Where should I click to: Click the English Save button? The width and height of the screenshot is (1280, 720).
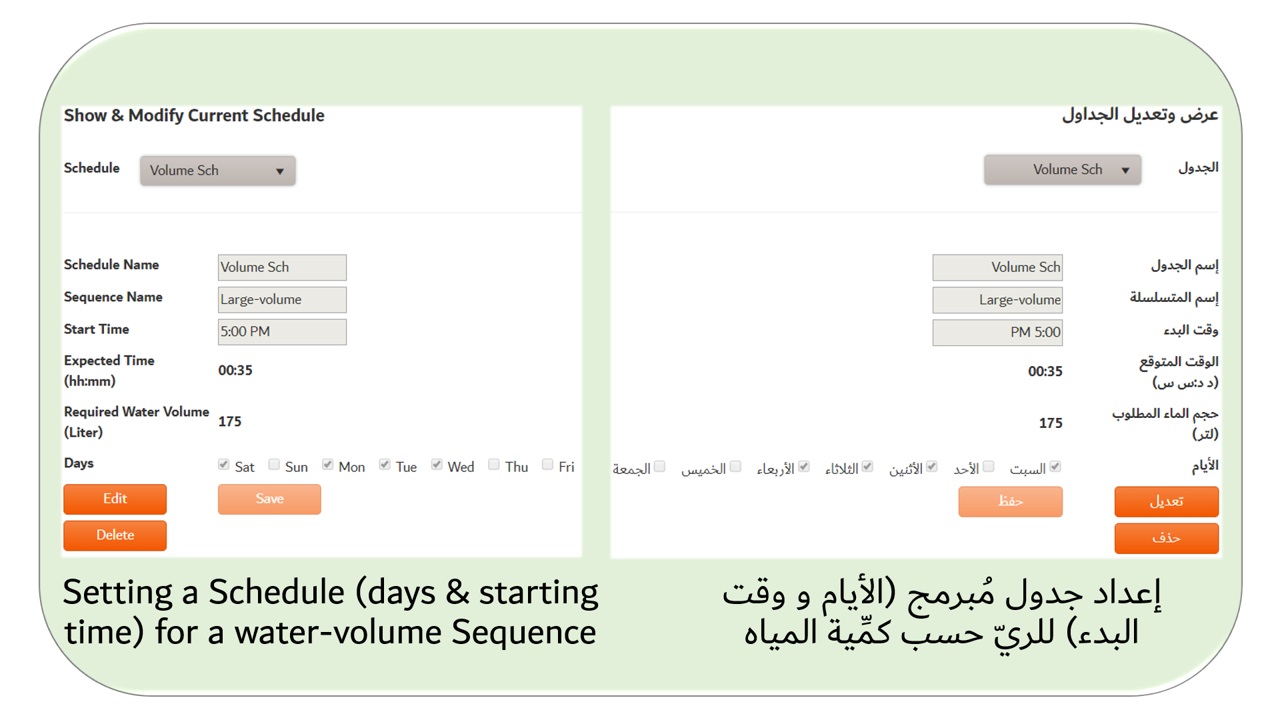(269, 499)
